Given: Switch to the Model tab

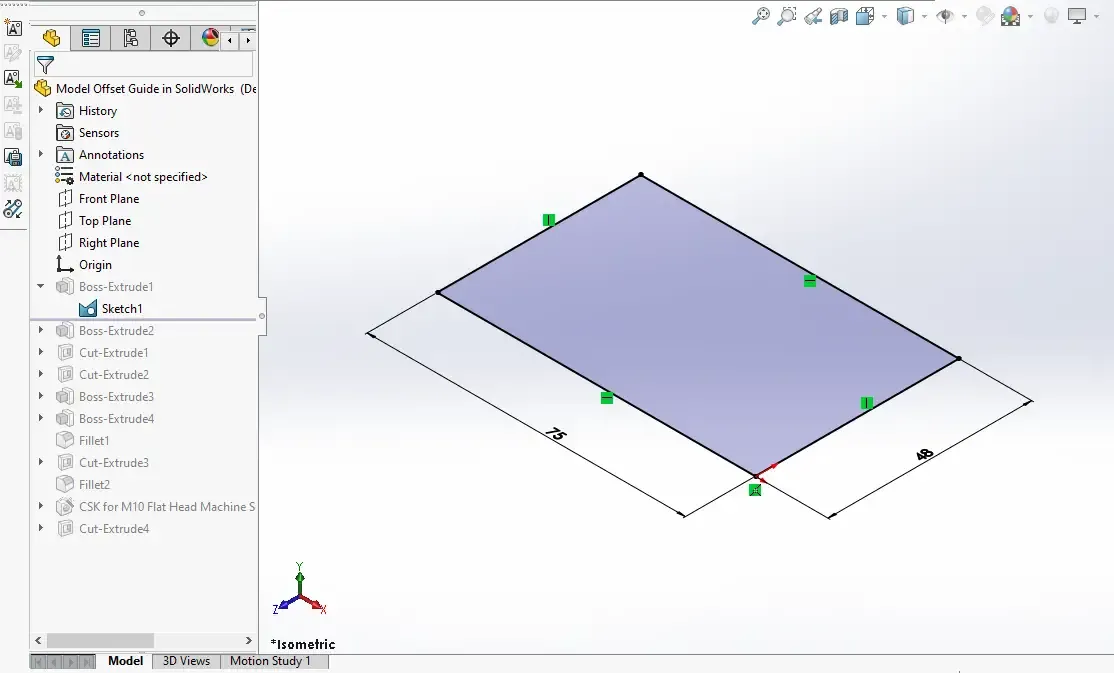Looking at the screenshot, I should click(125, 661).
